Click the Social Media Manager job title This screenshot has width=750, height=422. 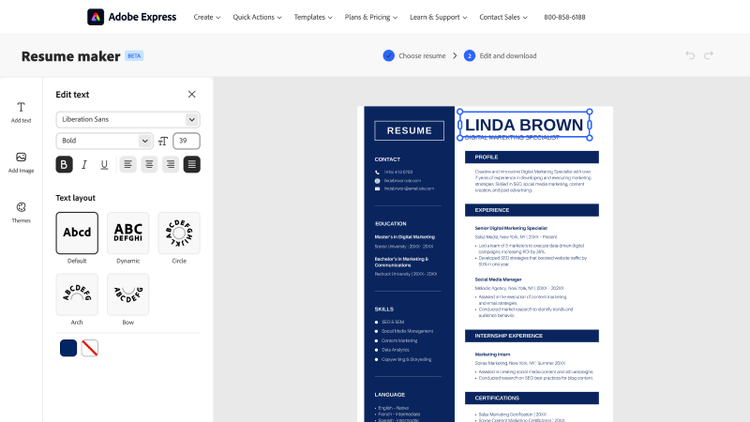coord(498,279)
